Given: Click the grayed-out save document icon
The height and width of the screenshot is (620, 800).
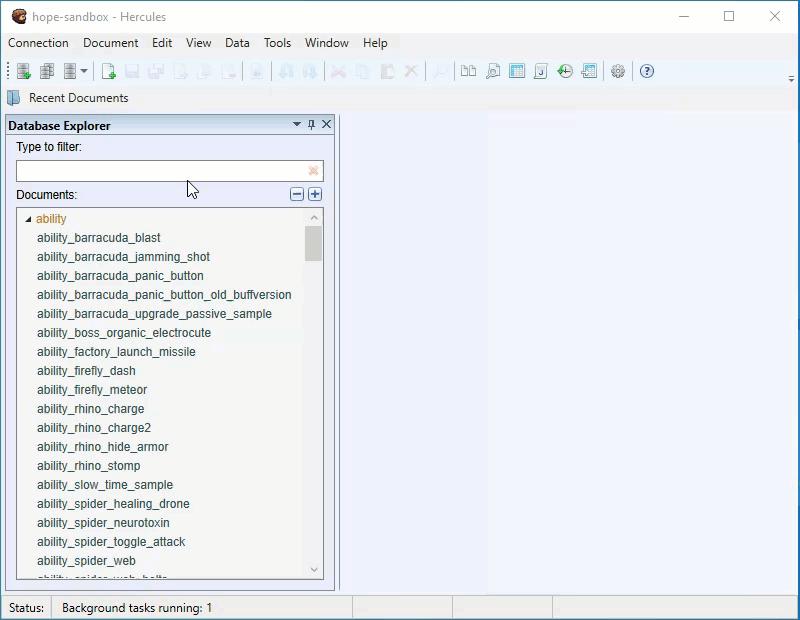Looking at the screenshot, I should (132, 71).
